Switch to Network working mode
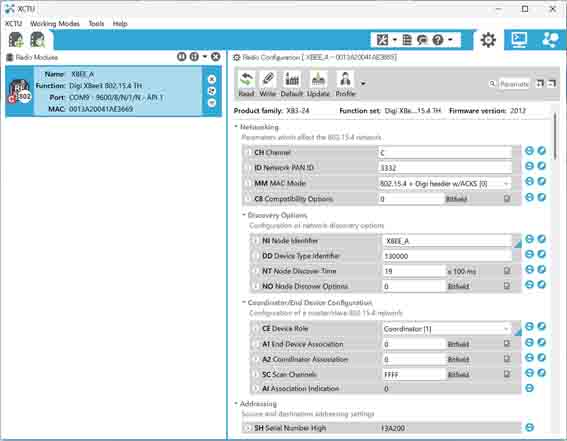 pos(551,40)
